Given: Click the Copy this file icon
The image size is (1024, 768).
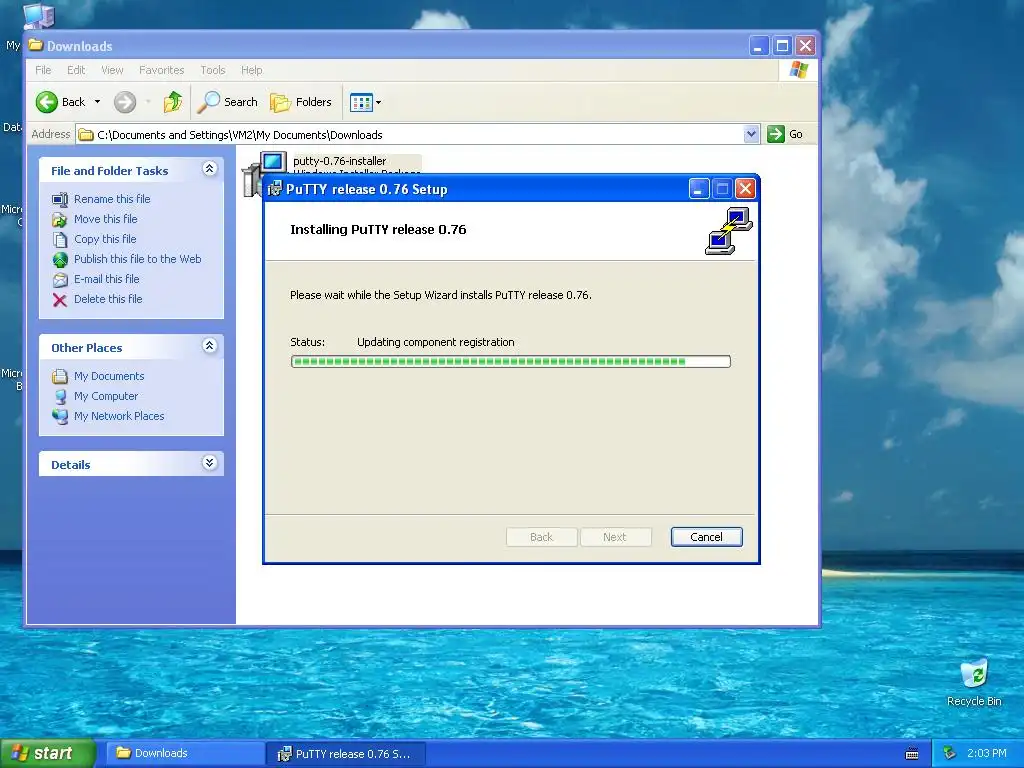Looking at the screenshot, I should coord(60,240).
